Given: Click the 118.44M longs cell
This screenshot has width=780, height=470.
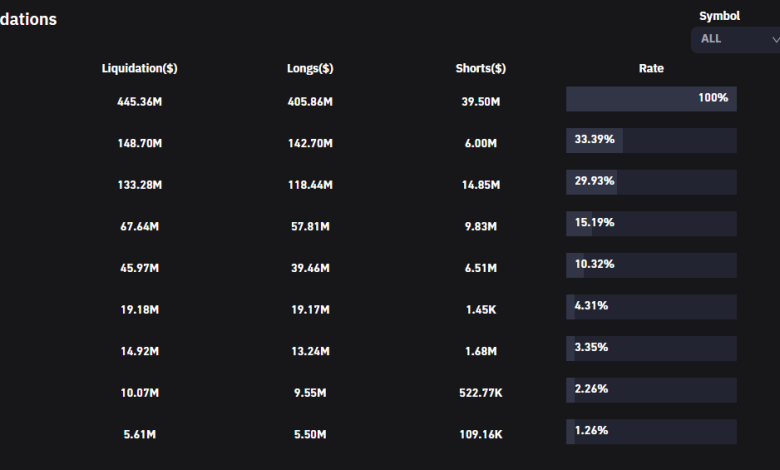Looking at the screenshot, I should pyautogui.click(x=310, y=185).
